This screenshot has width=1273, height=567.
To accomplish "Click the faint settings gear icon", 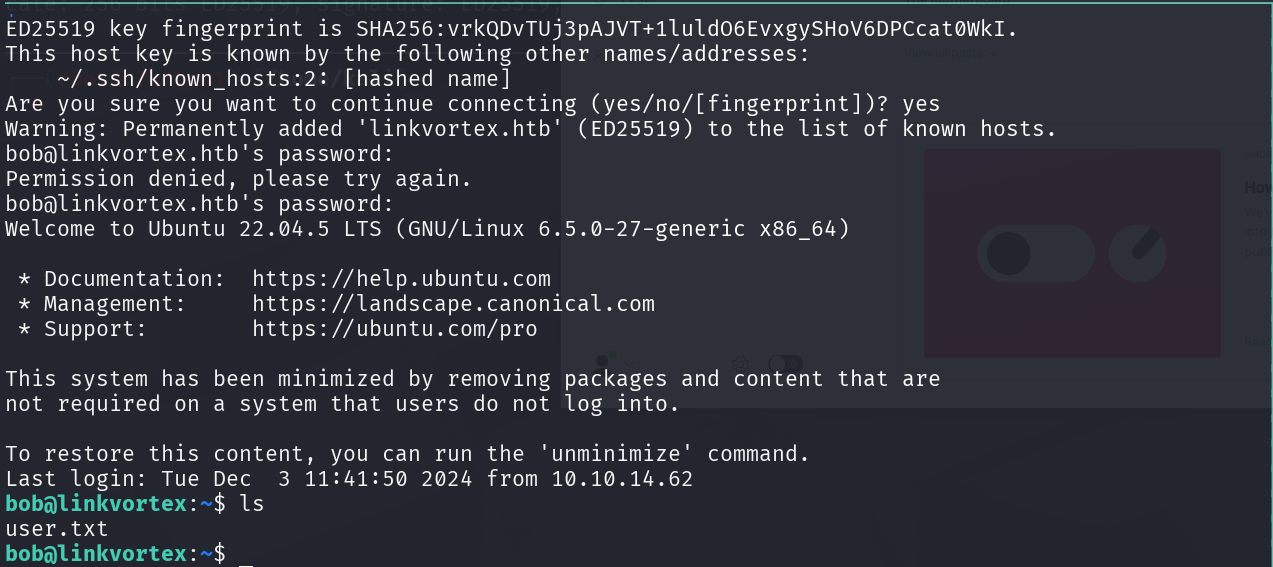I will pyautogui.click(x=741, y=365).
